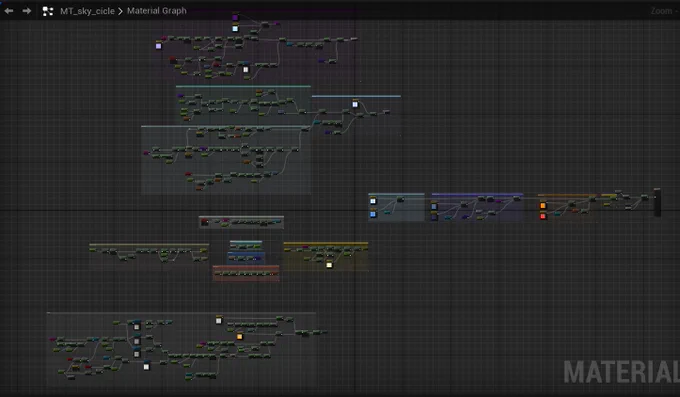Go back with the left arrow button
Image resolution: width=680 pixels, height=397 pixels.
point(9,11)
